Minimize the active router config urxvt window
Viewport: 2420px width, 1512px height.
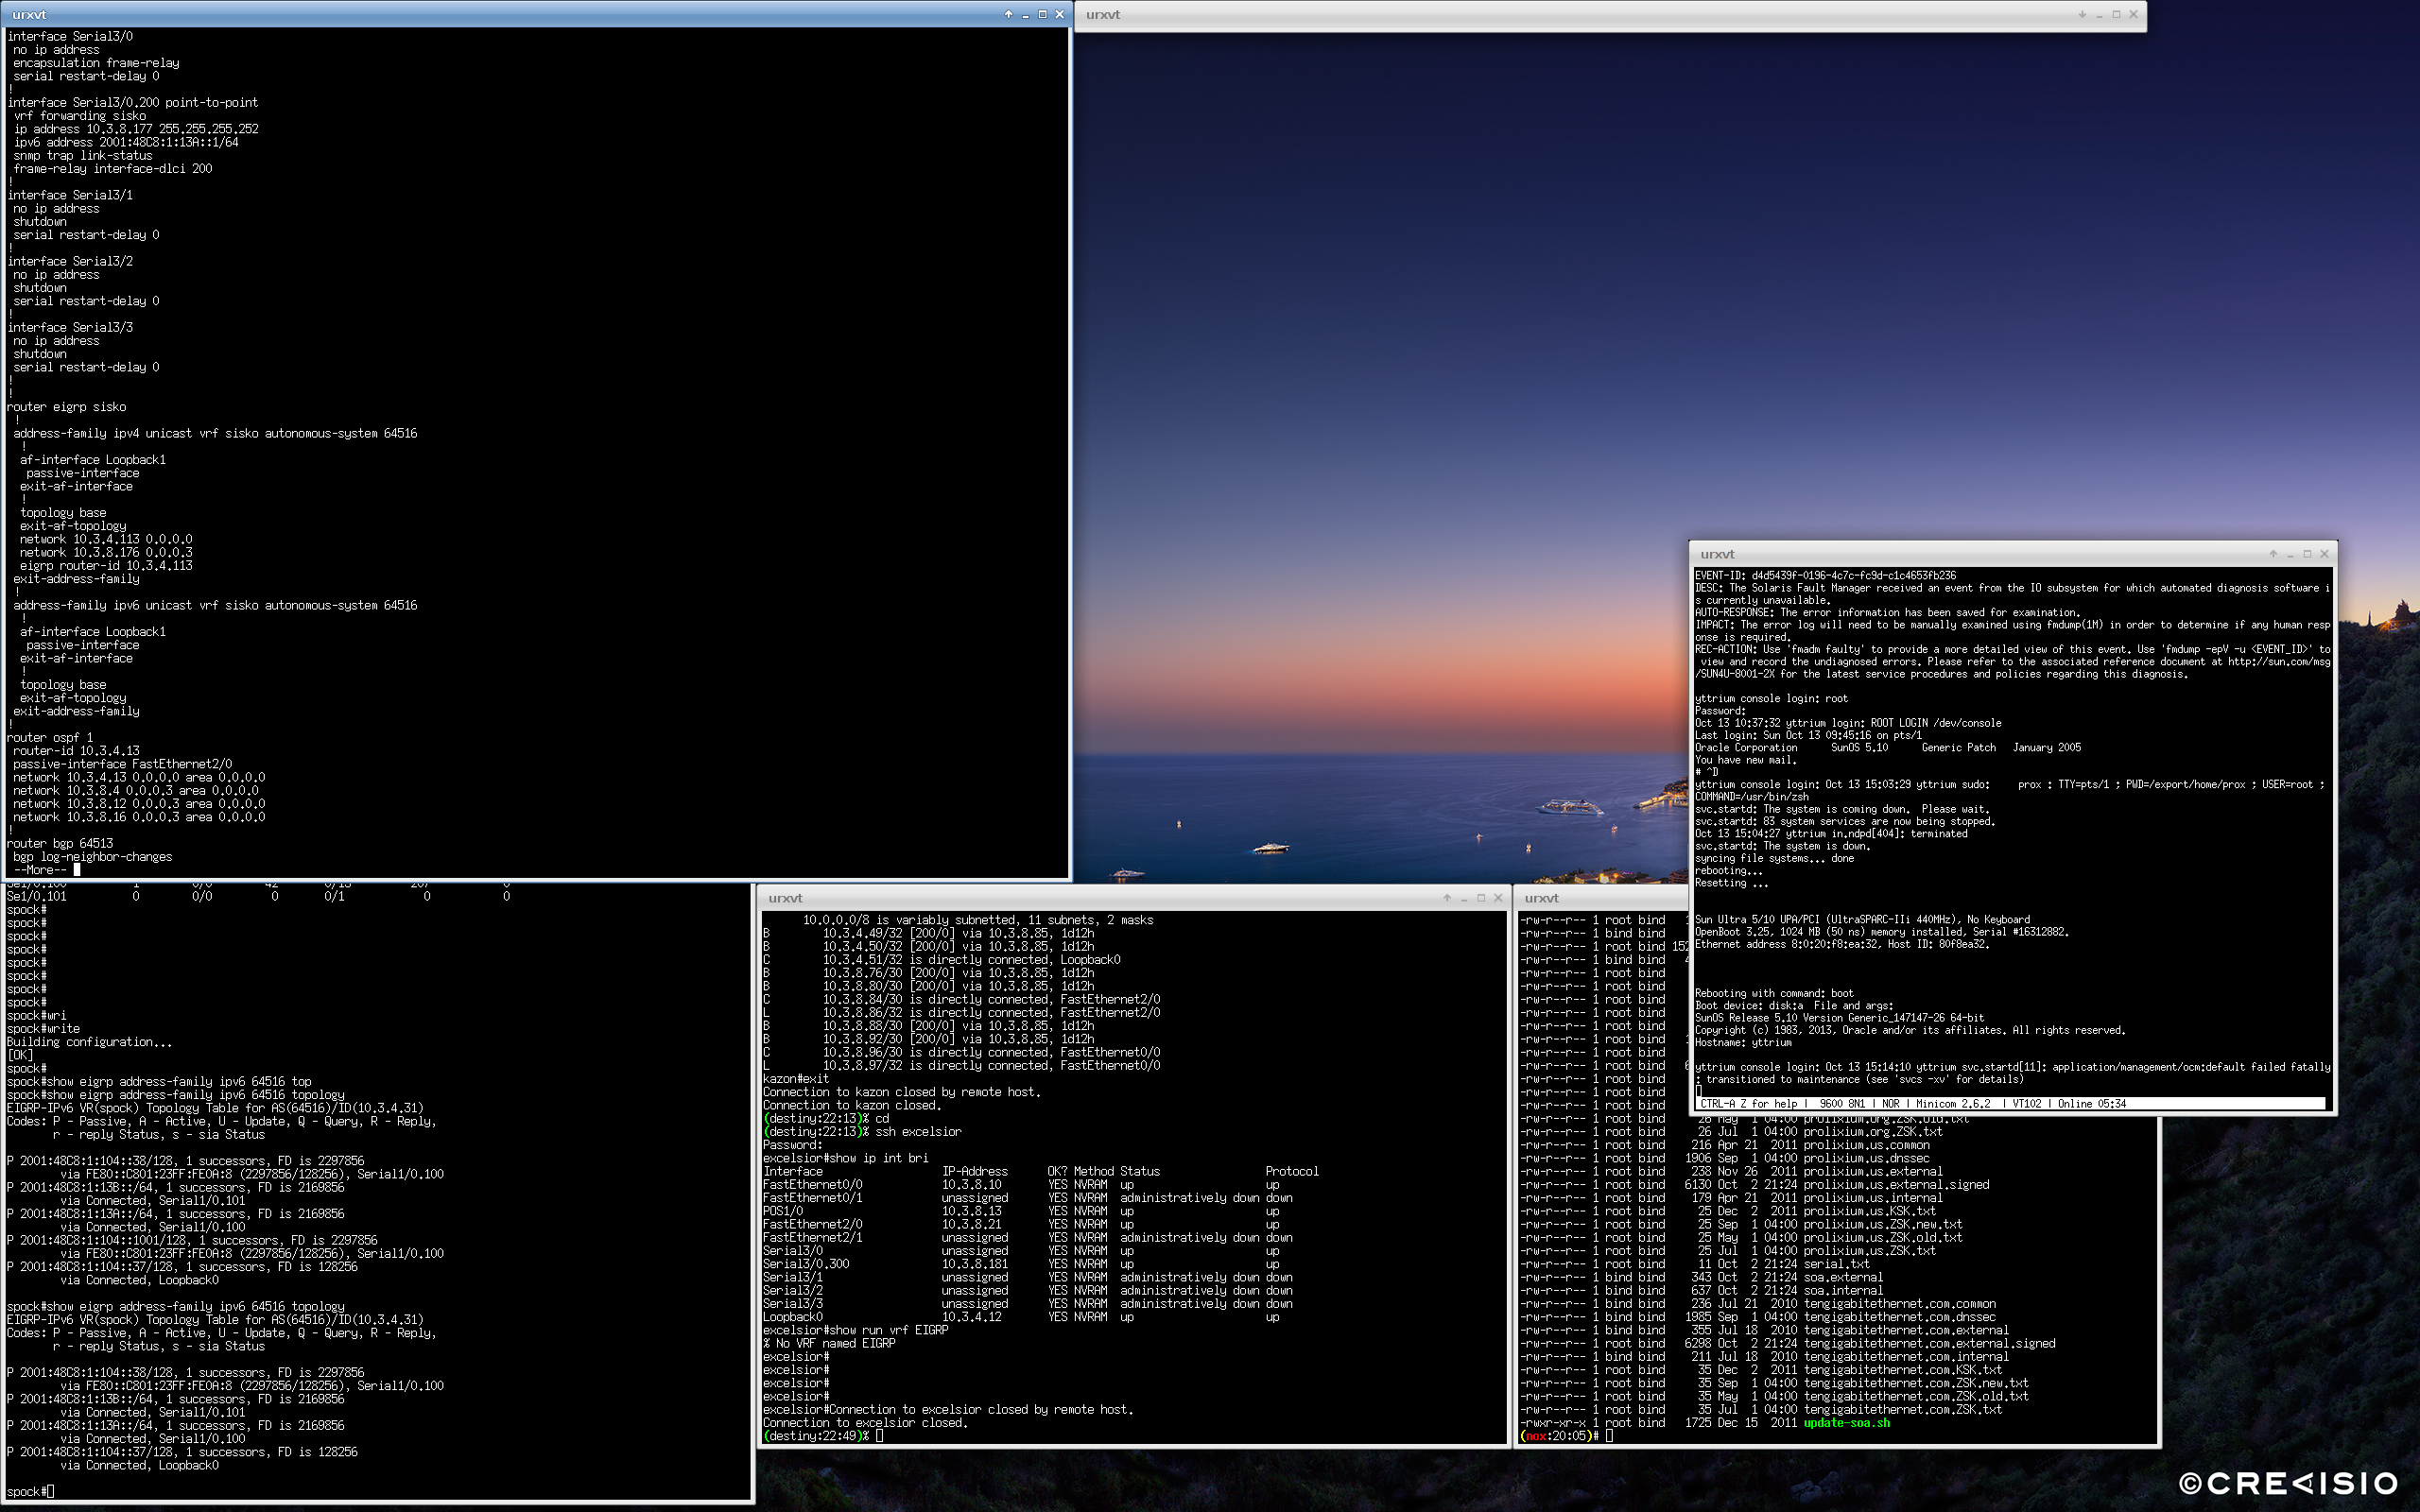(x=1025, y=14)
